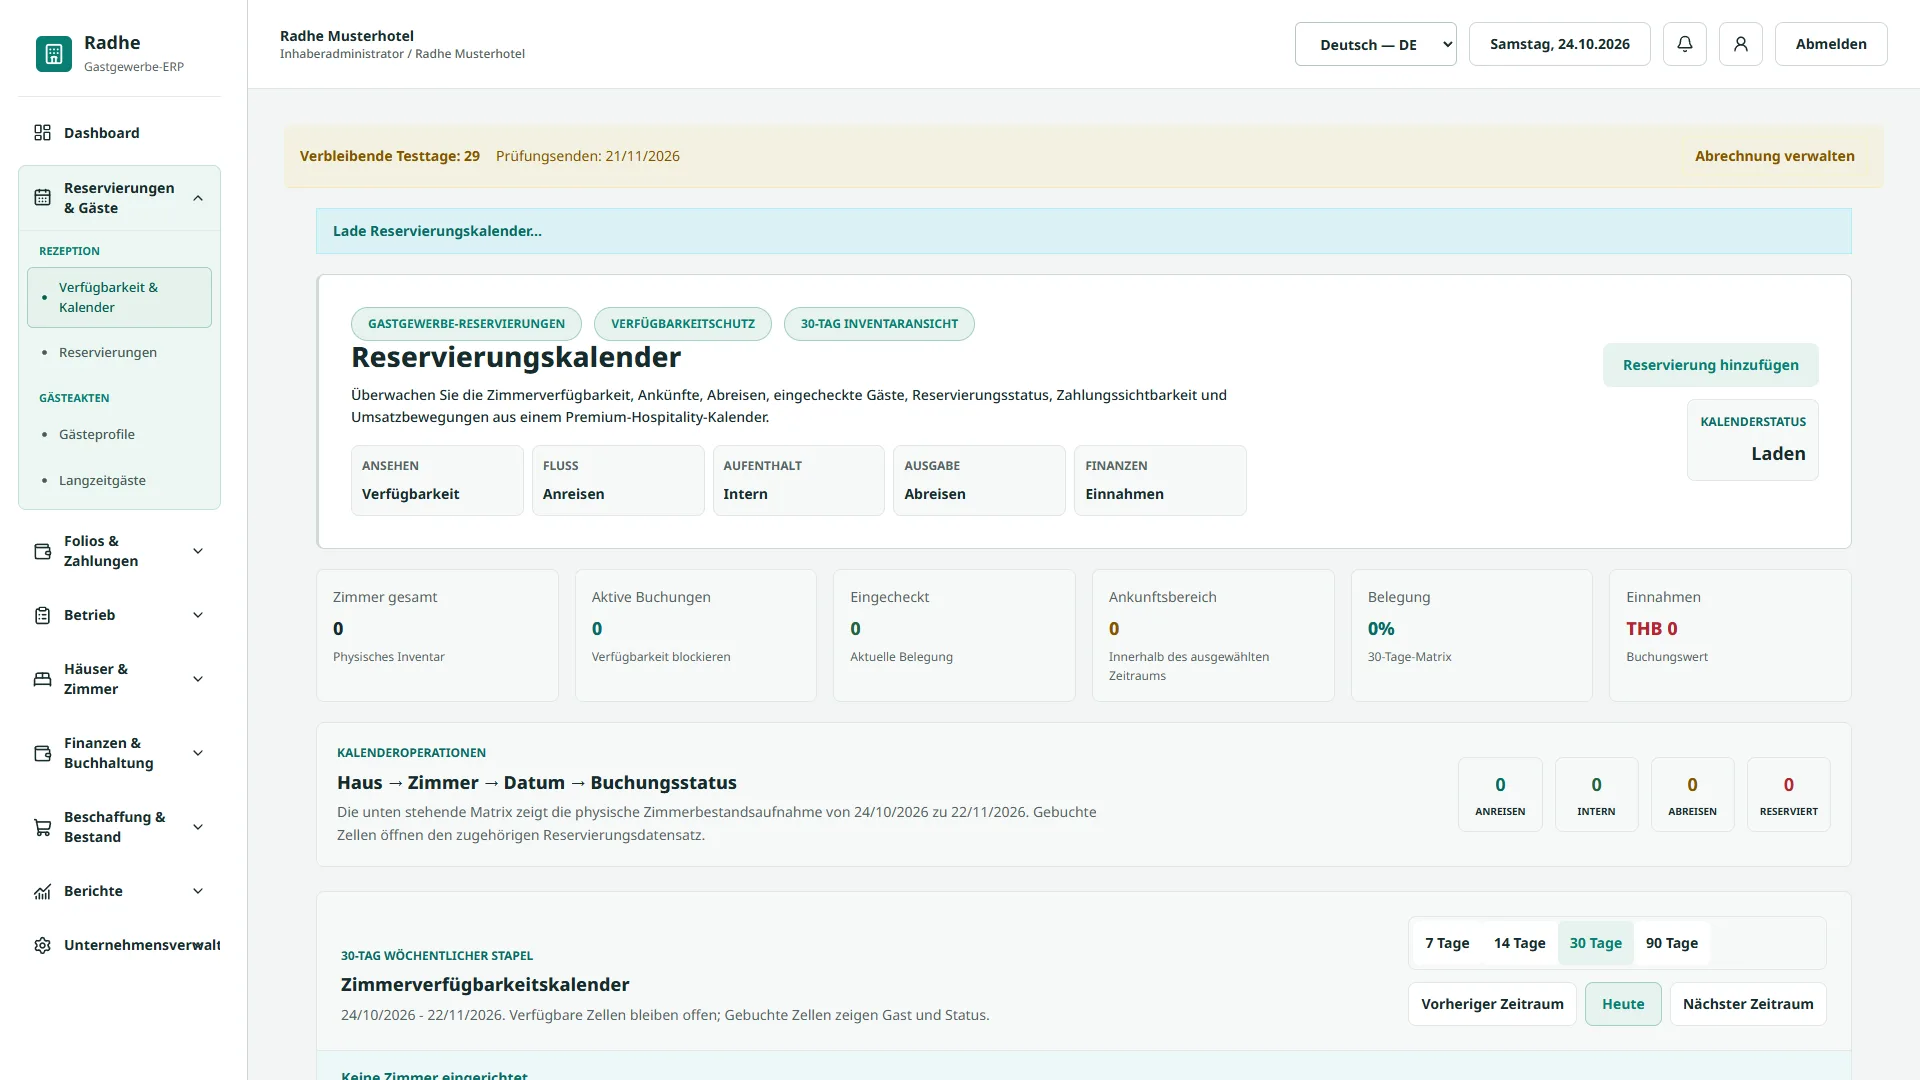
Task: Click GASTGEWERBE-RESERVIERUNGEN tag pill
Action: (466, 324)
